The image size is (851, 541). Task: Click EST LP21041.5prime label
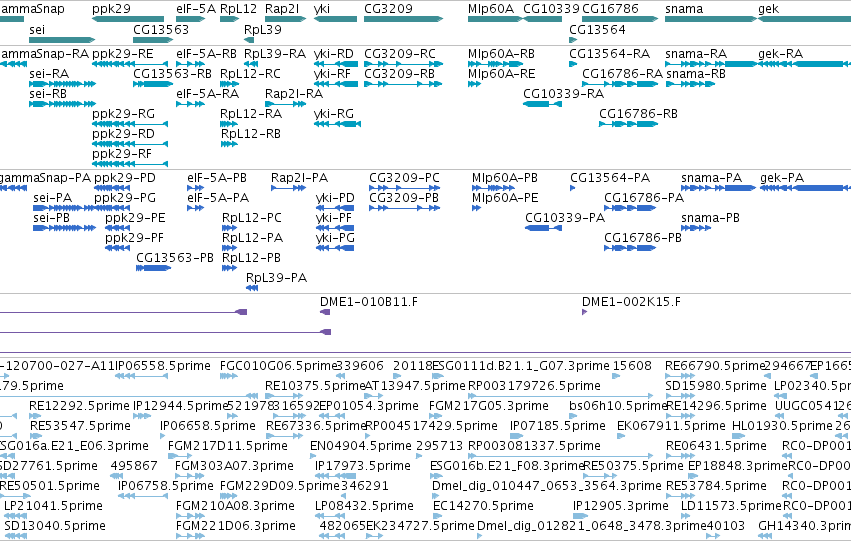(54, 506)
